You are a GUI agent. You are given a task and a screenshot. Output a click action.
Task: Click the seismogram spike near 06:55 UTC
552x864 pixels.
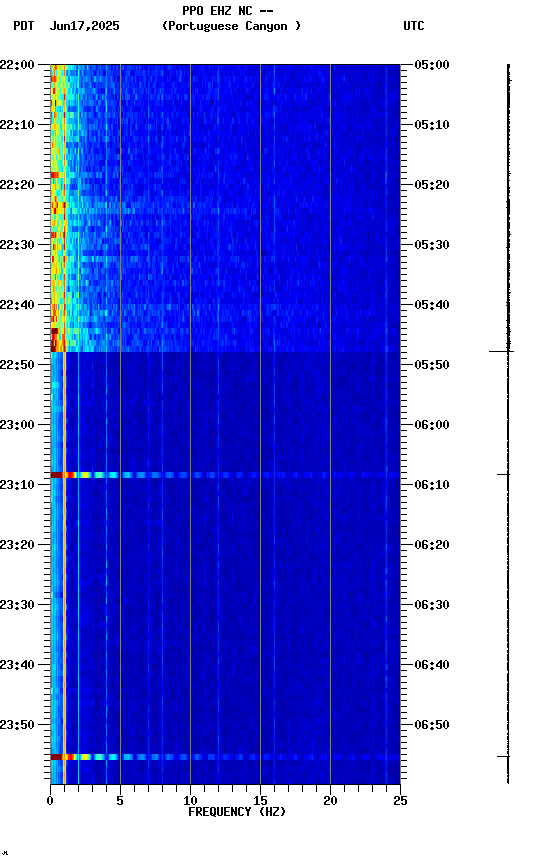504,757
